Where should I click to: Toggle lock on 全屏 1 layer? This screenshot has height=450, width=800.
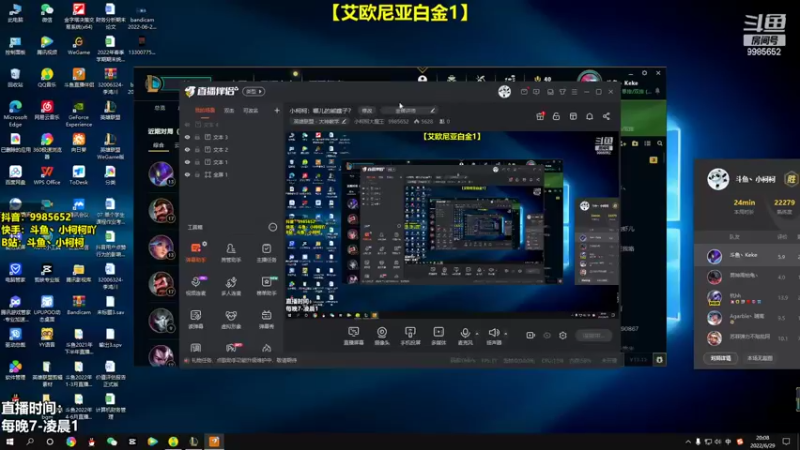pos(197,174)
